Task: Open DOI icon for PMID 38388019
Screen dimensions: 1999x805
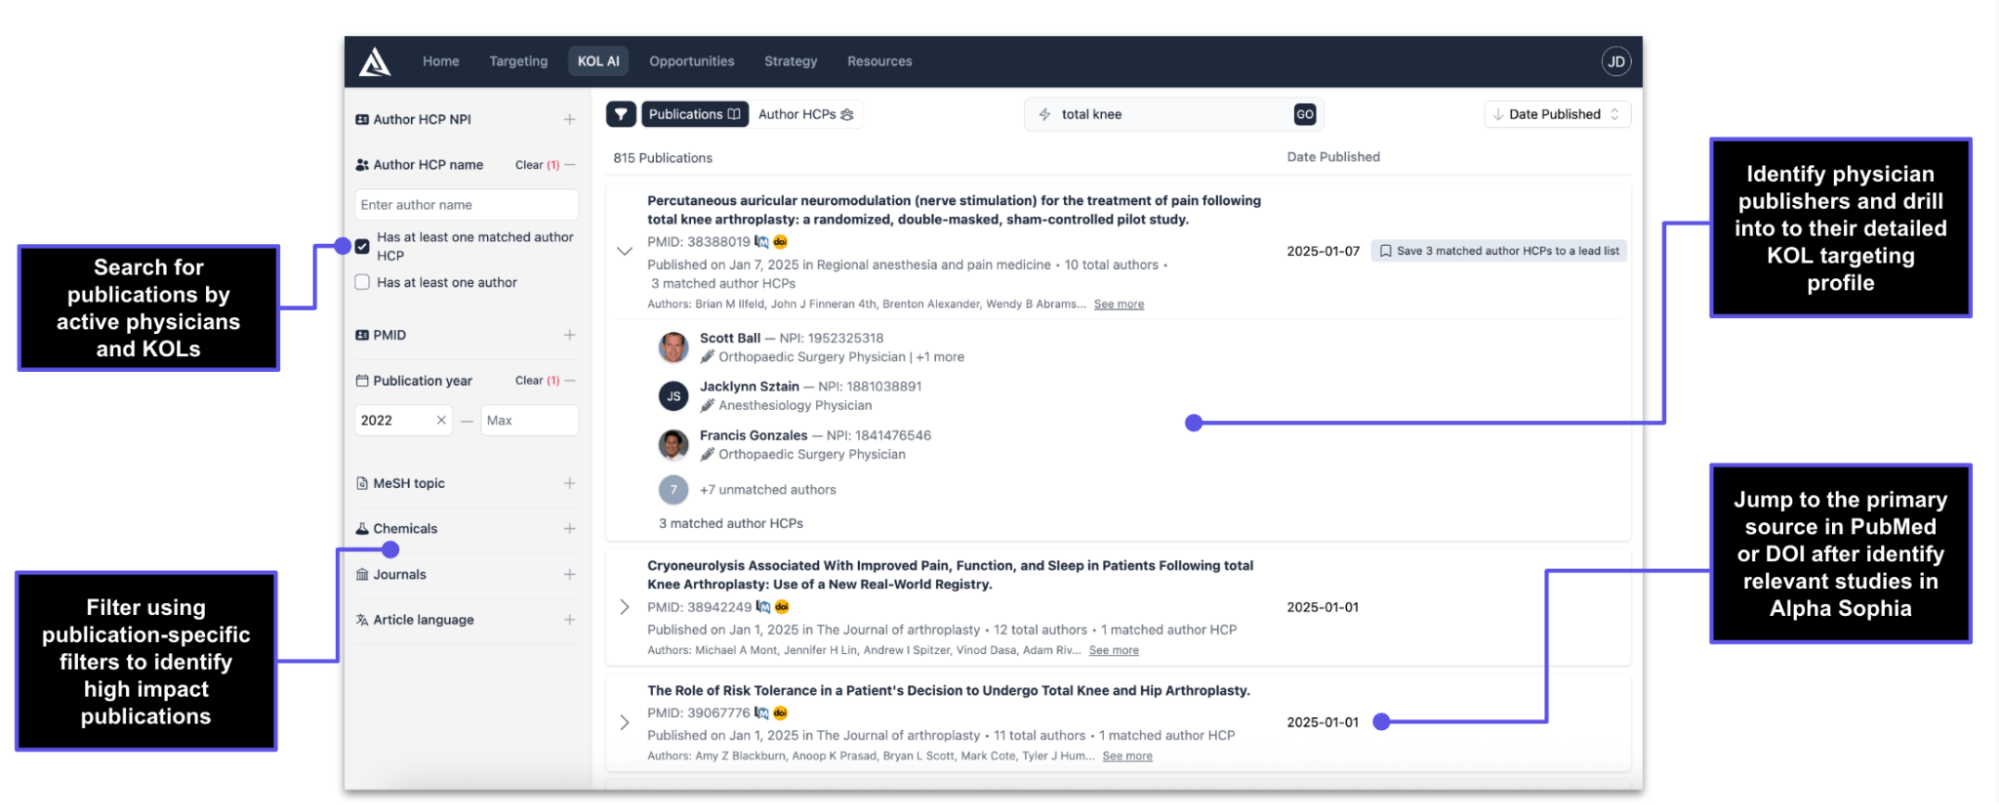Action: pos(780,242)
